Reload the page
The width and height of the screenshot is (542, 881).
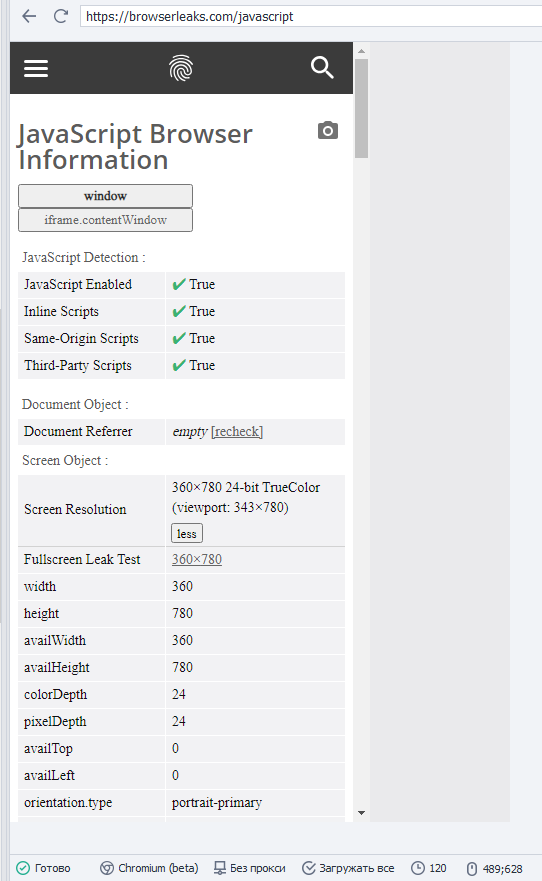[x=61, y=16]
